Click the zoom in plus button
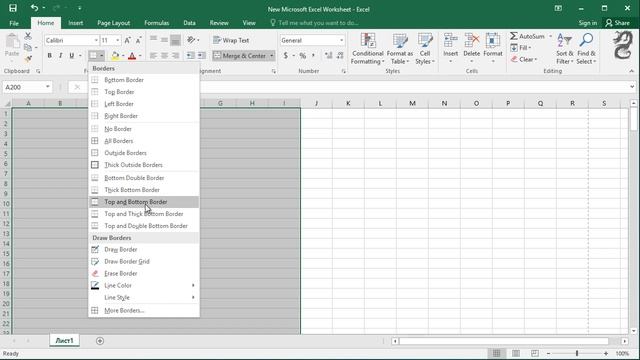The width and height of the screenshot is (640, 360). tap(606, 353)
